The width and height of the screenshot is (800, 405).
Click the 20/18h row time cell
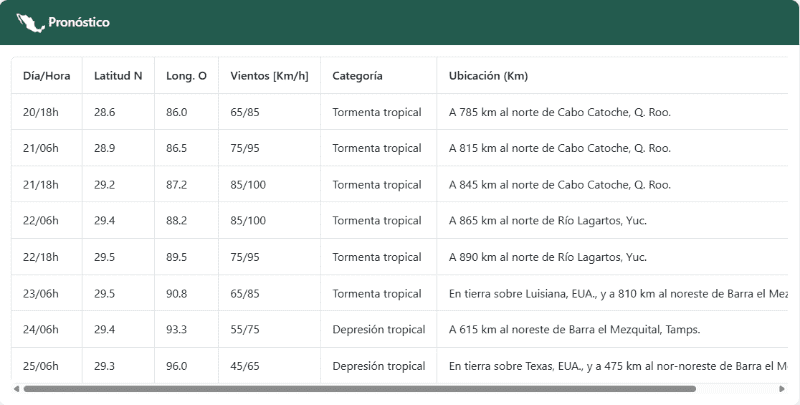tap(41, 112)
